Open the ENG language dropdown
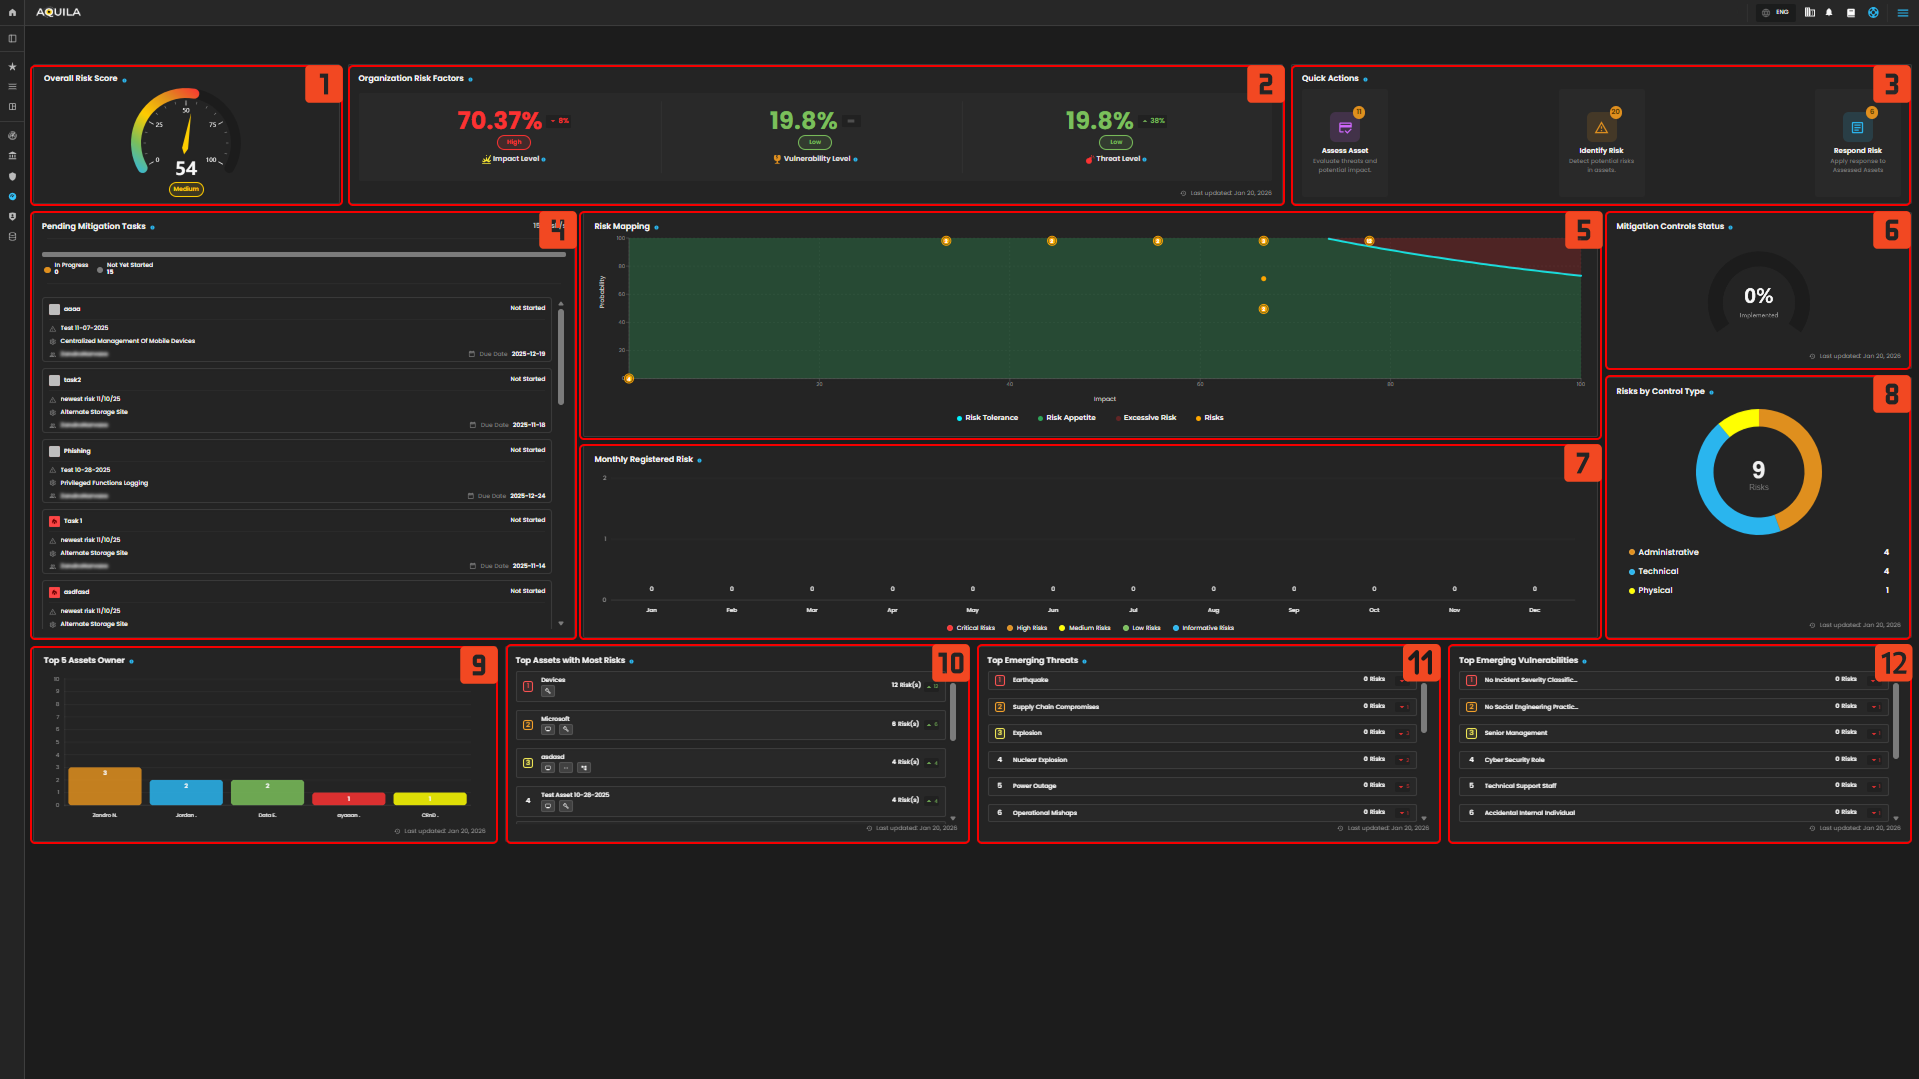 [1777, 13]
